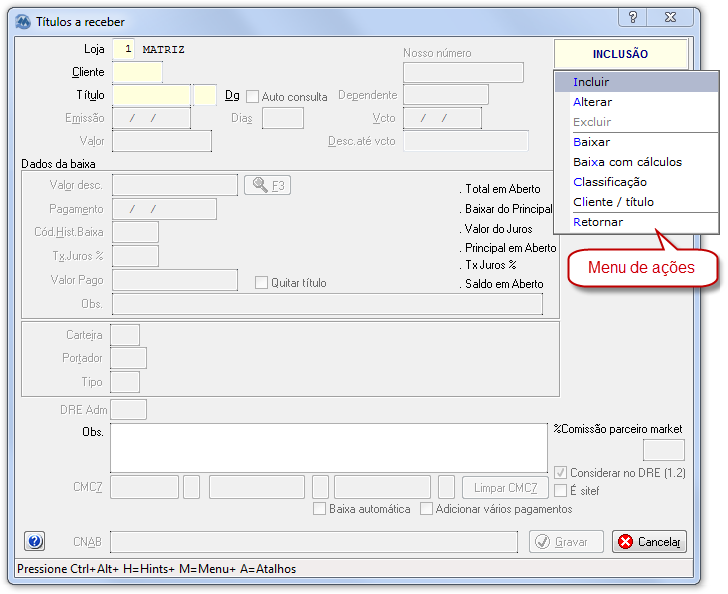Focus the Loja number field
The height and width of the screenshot is (594, 728).
coord(124,49)
